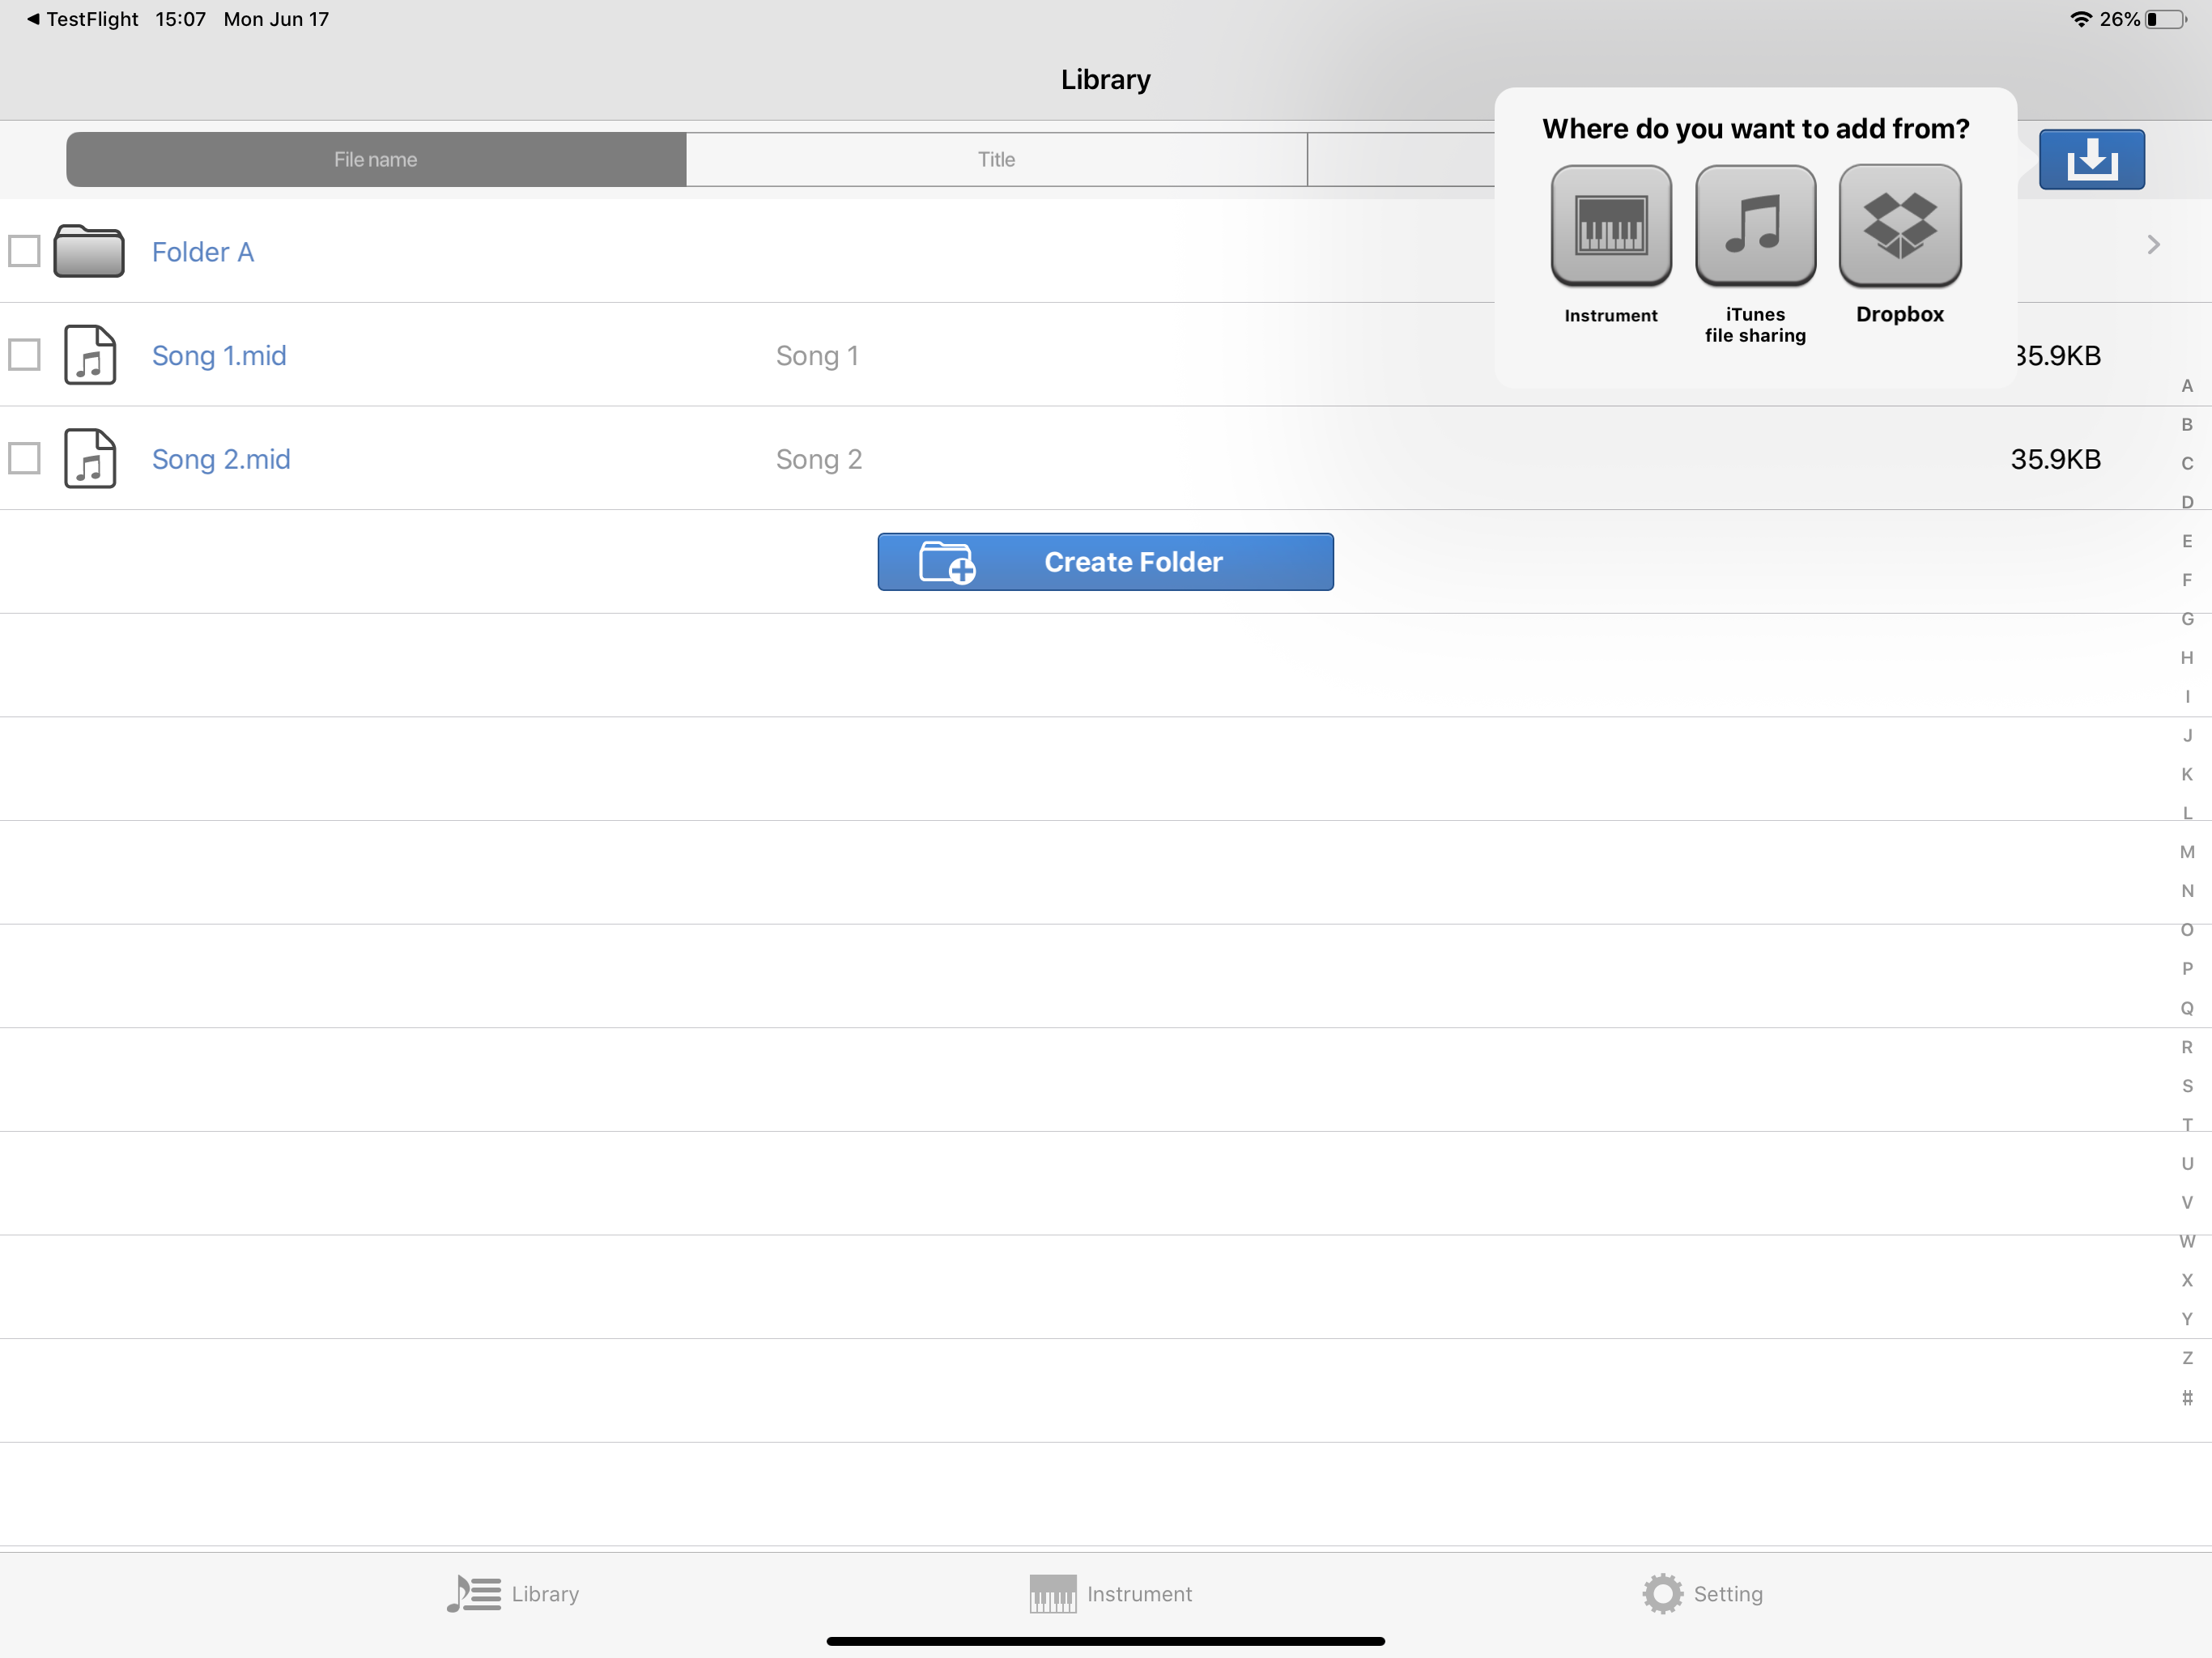Click the Song 1 title text
Viewport: 2212px width, 1658px height.
tap(817, 355)
